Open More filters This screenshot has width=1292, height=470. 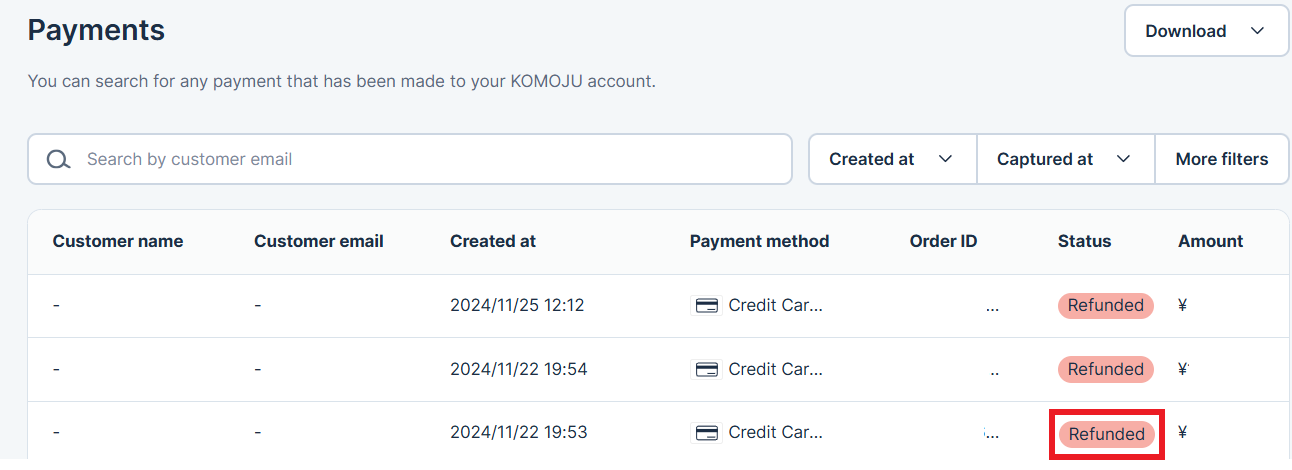click(x=1222, y=159)
